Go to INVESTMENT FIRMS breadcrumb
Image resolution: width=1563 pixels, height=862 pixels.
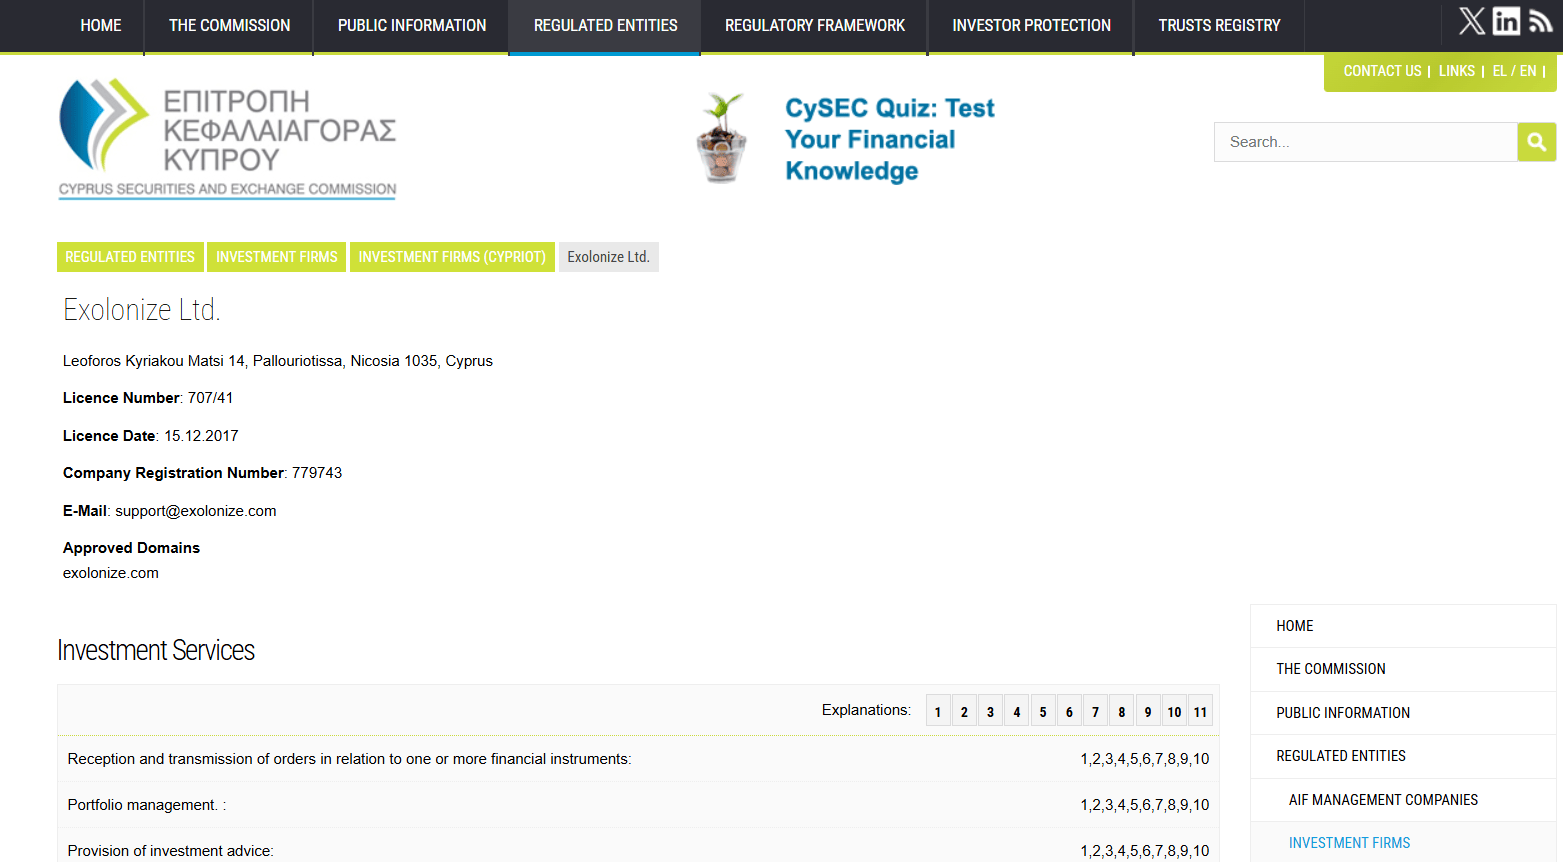[277, 257]
